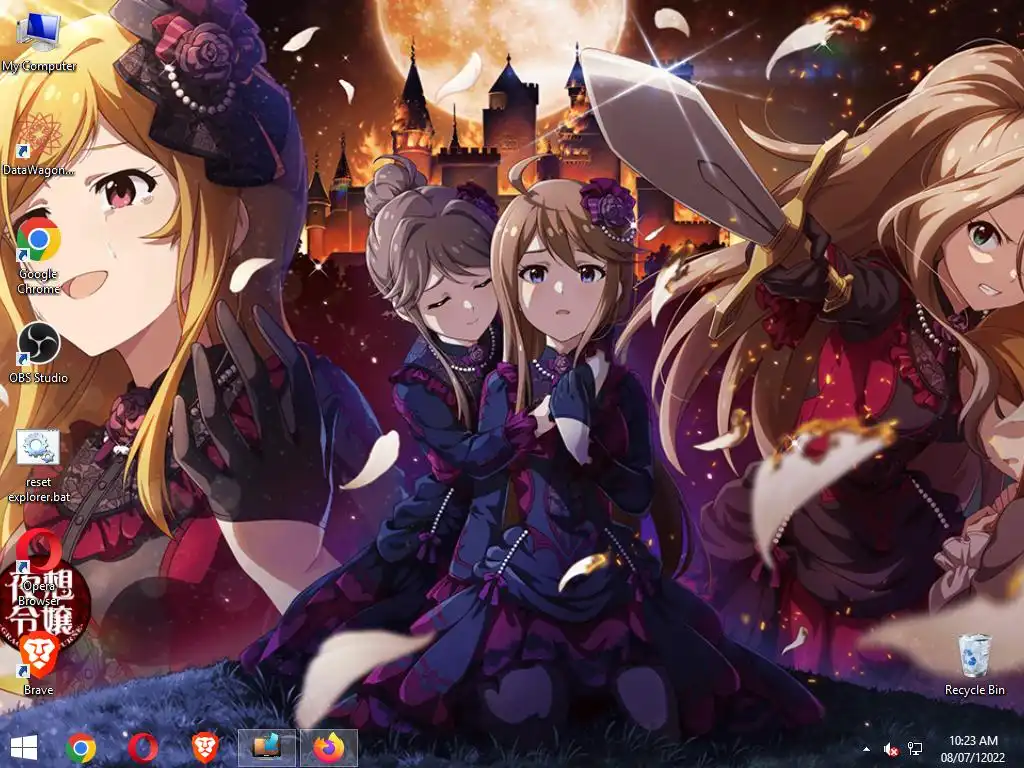Select the Recycle Bin desktop icon
The width and height of the screenshot is (1024, 768).
pyautogui.click(x=974, y=664)
